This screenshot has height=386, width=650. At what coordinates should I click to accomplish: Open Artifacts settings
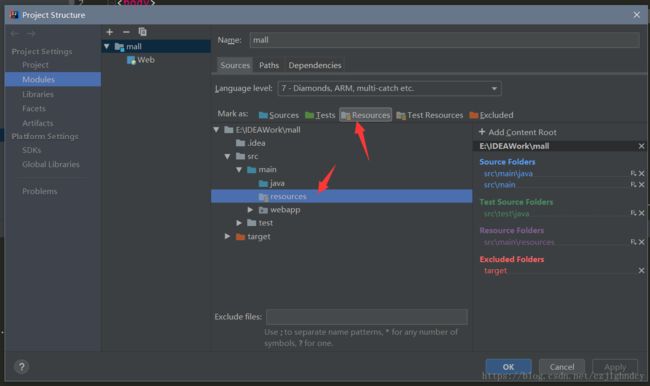(x=38, y=123)
